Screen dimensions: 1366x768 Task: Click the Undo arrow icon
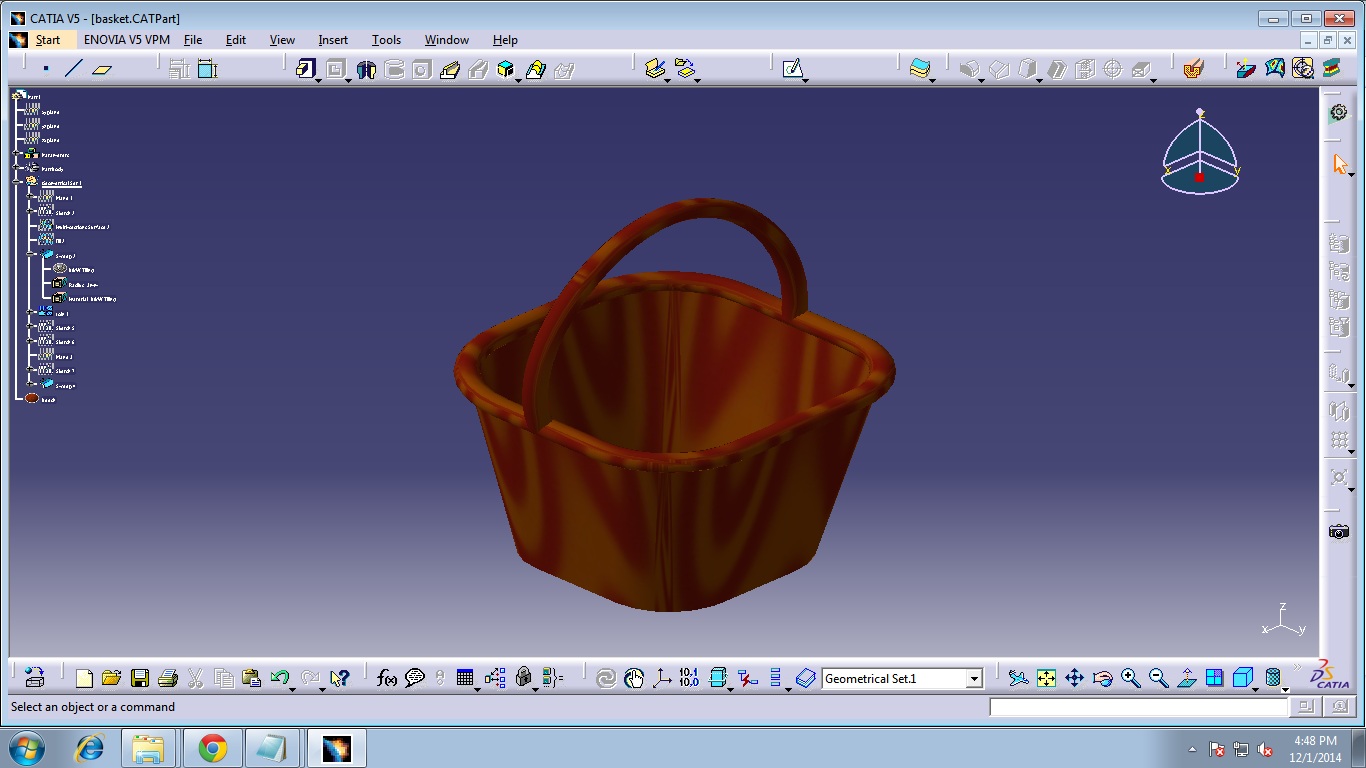[280, 678]
